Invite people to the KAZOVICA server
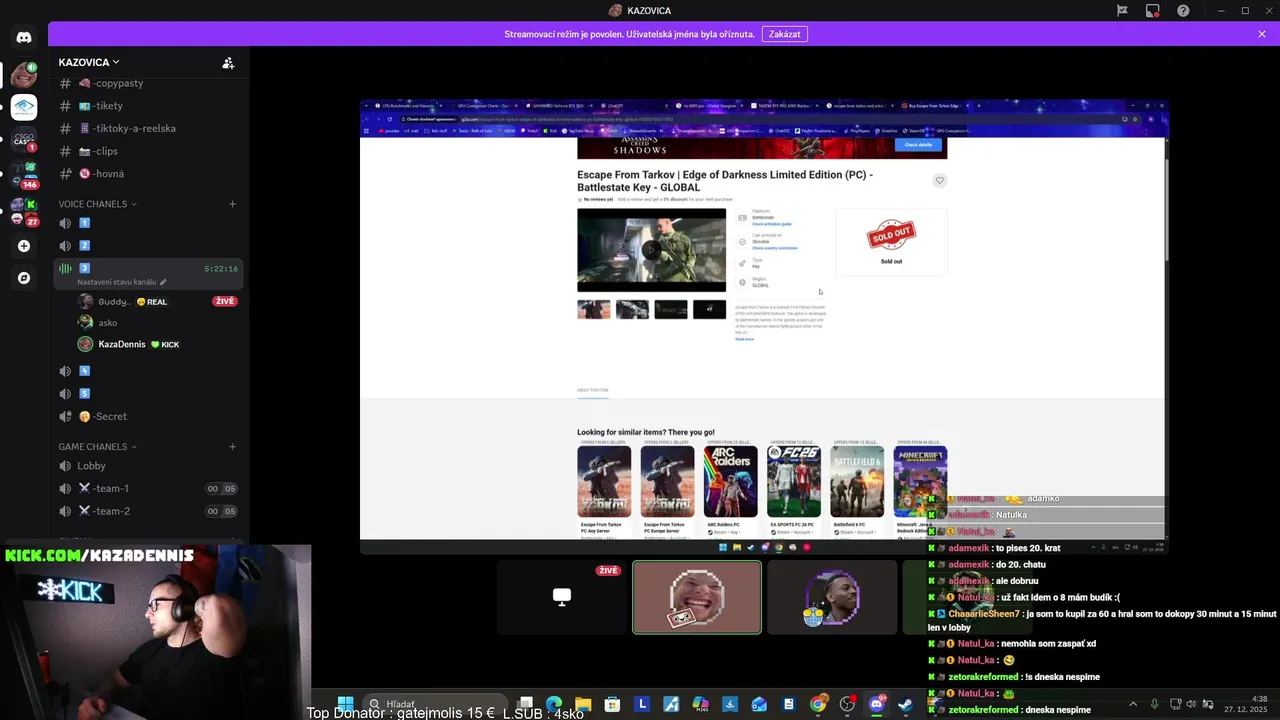 click(228, 63)
